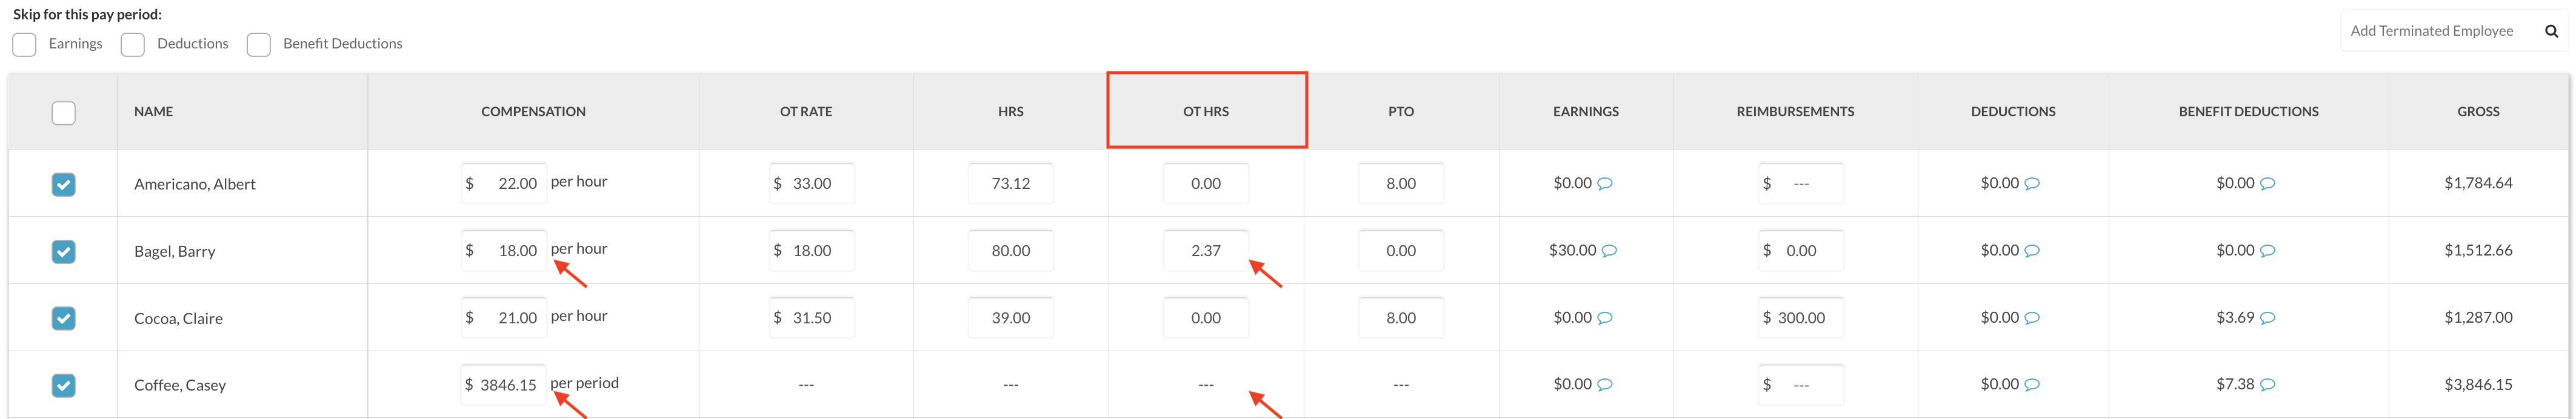Click earnings comment bubble for Coffee, Casey
The width and height of the screenshot is (2576, 419).
coord(1605,385)
